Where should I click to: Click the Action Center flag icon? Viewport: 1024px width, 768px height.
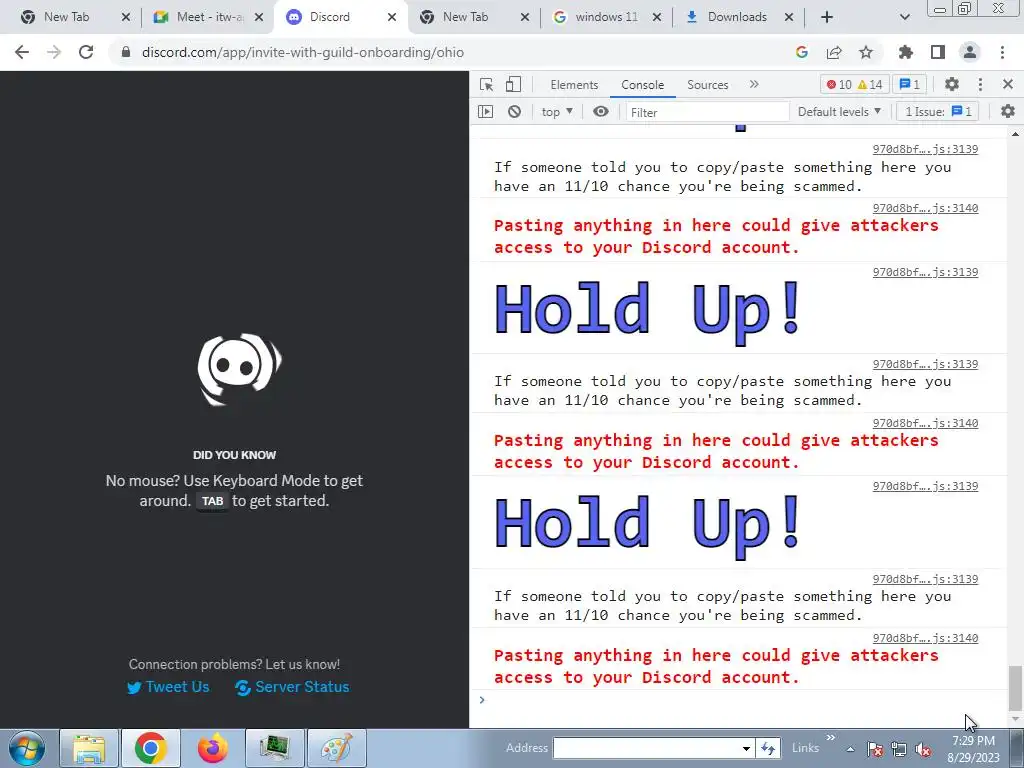[x=875, y=749]
